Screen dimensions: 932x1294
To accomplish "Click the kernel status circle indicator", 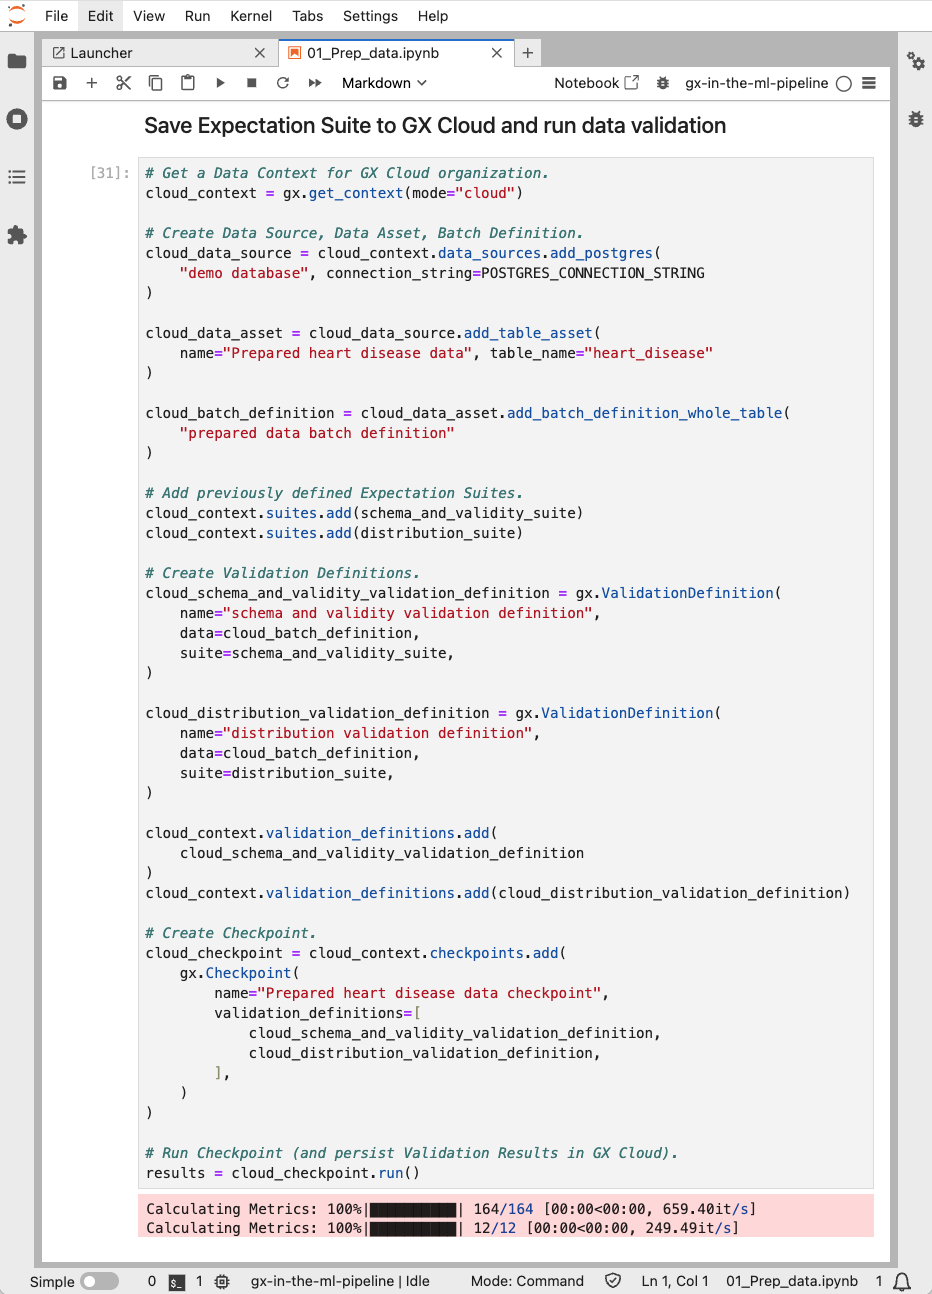I will pos(844,83).
